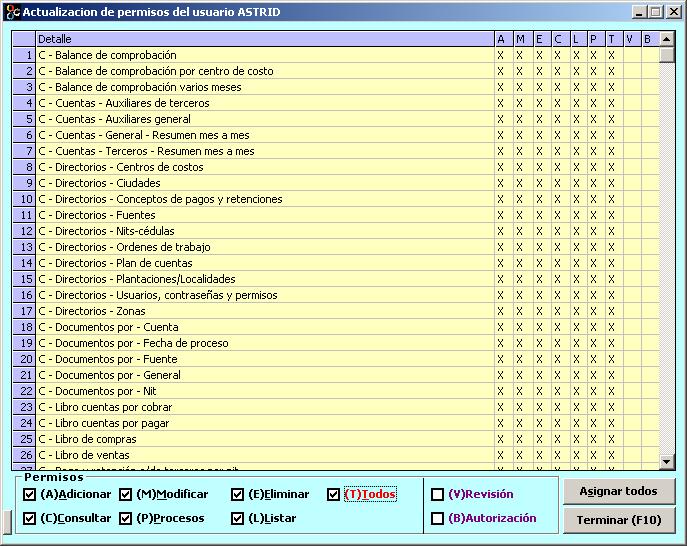Viewport: 687px width, 546px height.
Task: Select 'C - Libro de compras' row
Action: tap(265, 439)
